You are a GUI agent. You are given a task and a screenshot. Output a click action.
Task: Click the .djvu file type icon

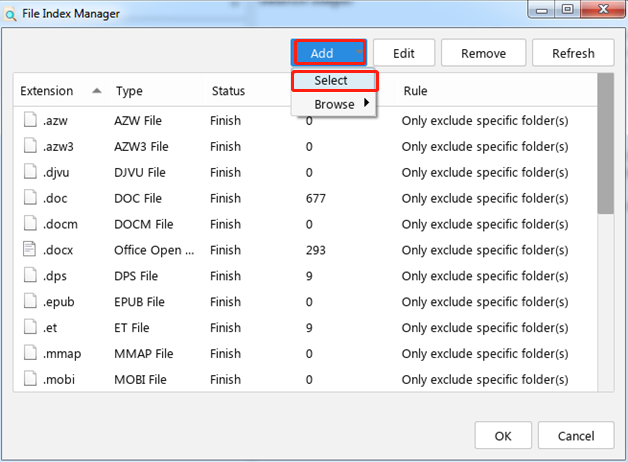tap(30, 172)
